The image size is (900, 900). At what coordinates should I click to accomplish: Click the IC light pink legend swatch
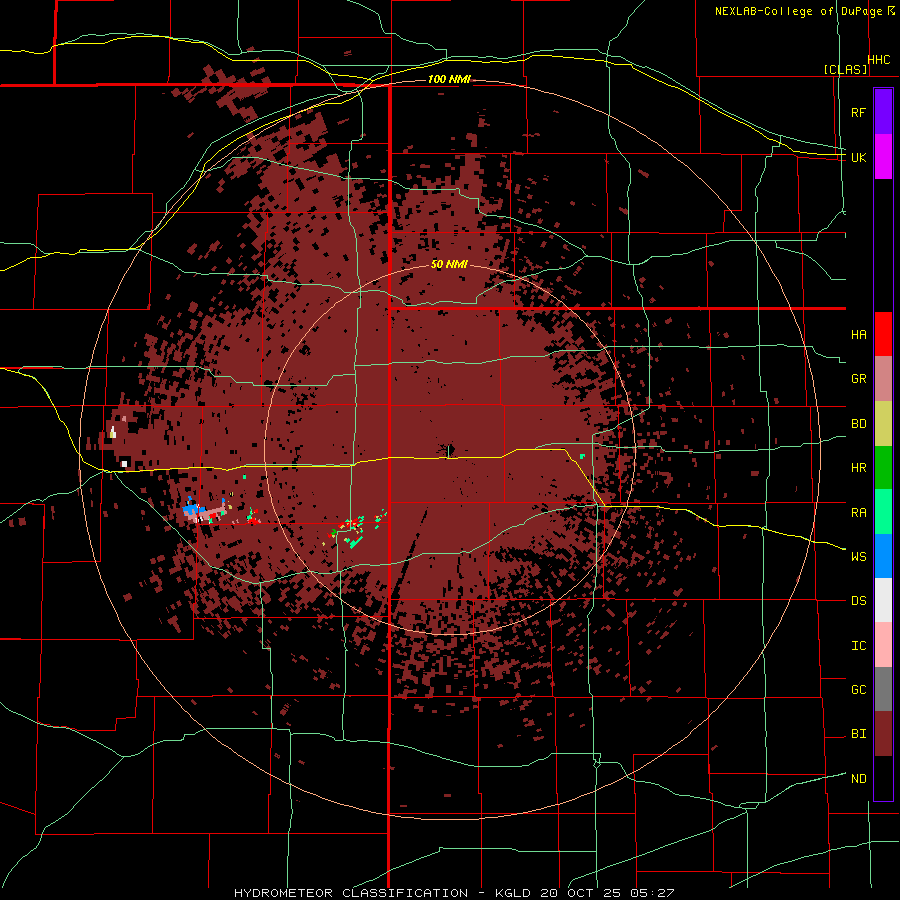(883, 645)
